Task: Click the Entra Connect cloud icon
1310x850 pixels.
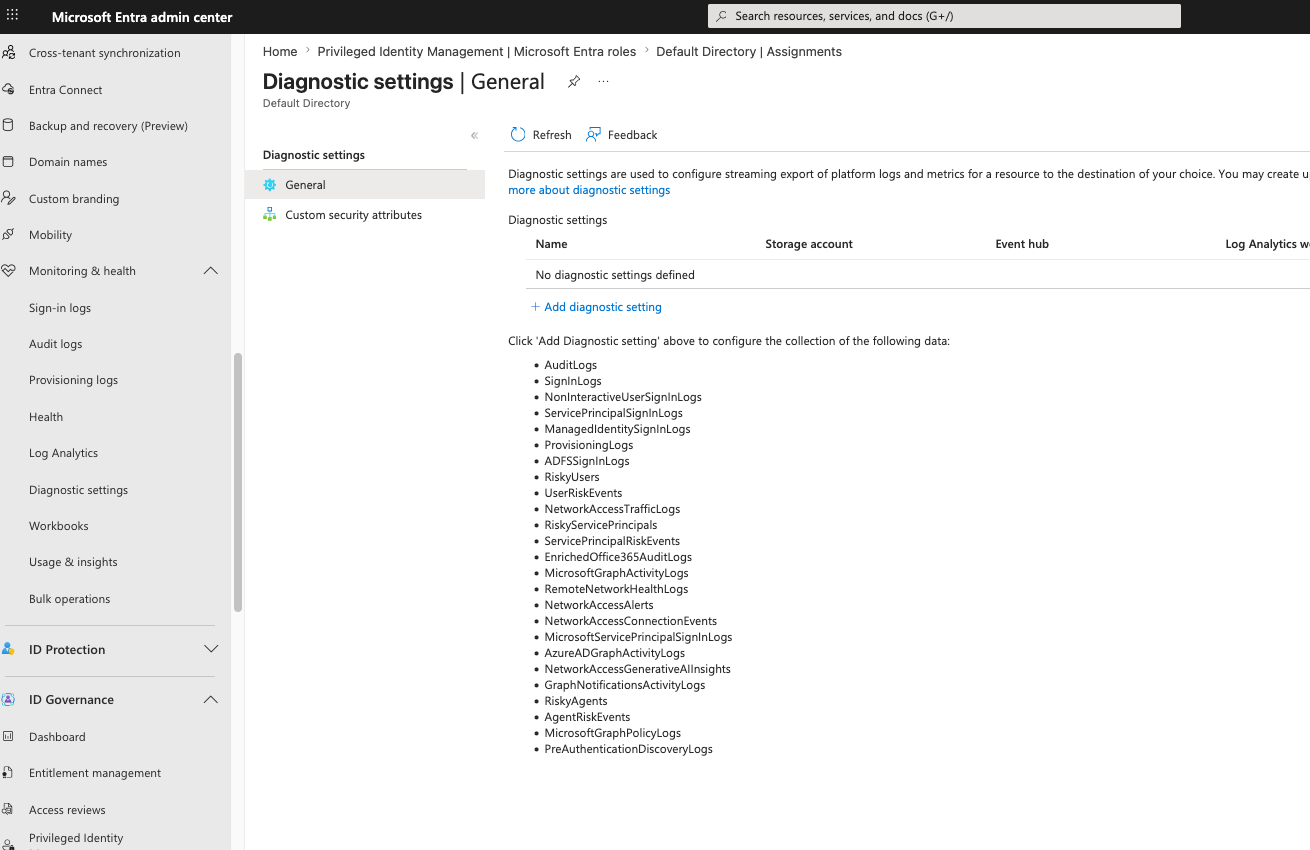Action: [x=8, y=90]
